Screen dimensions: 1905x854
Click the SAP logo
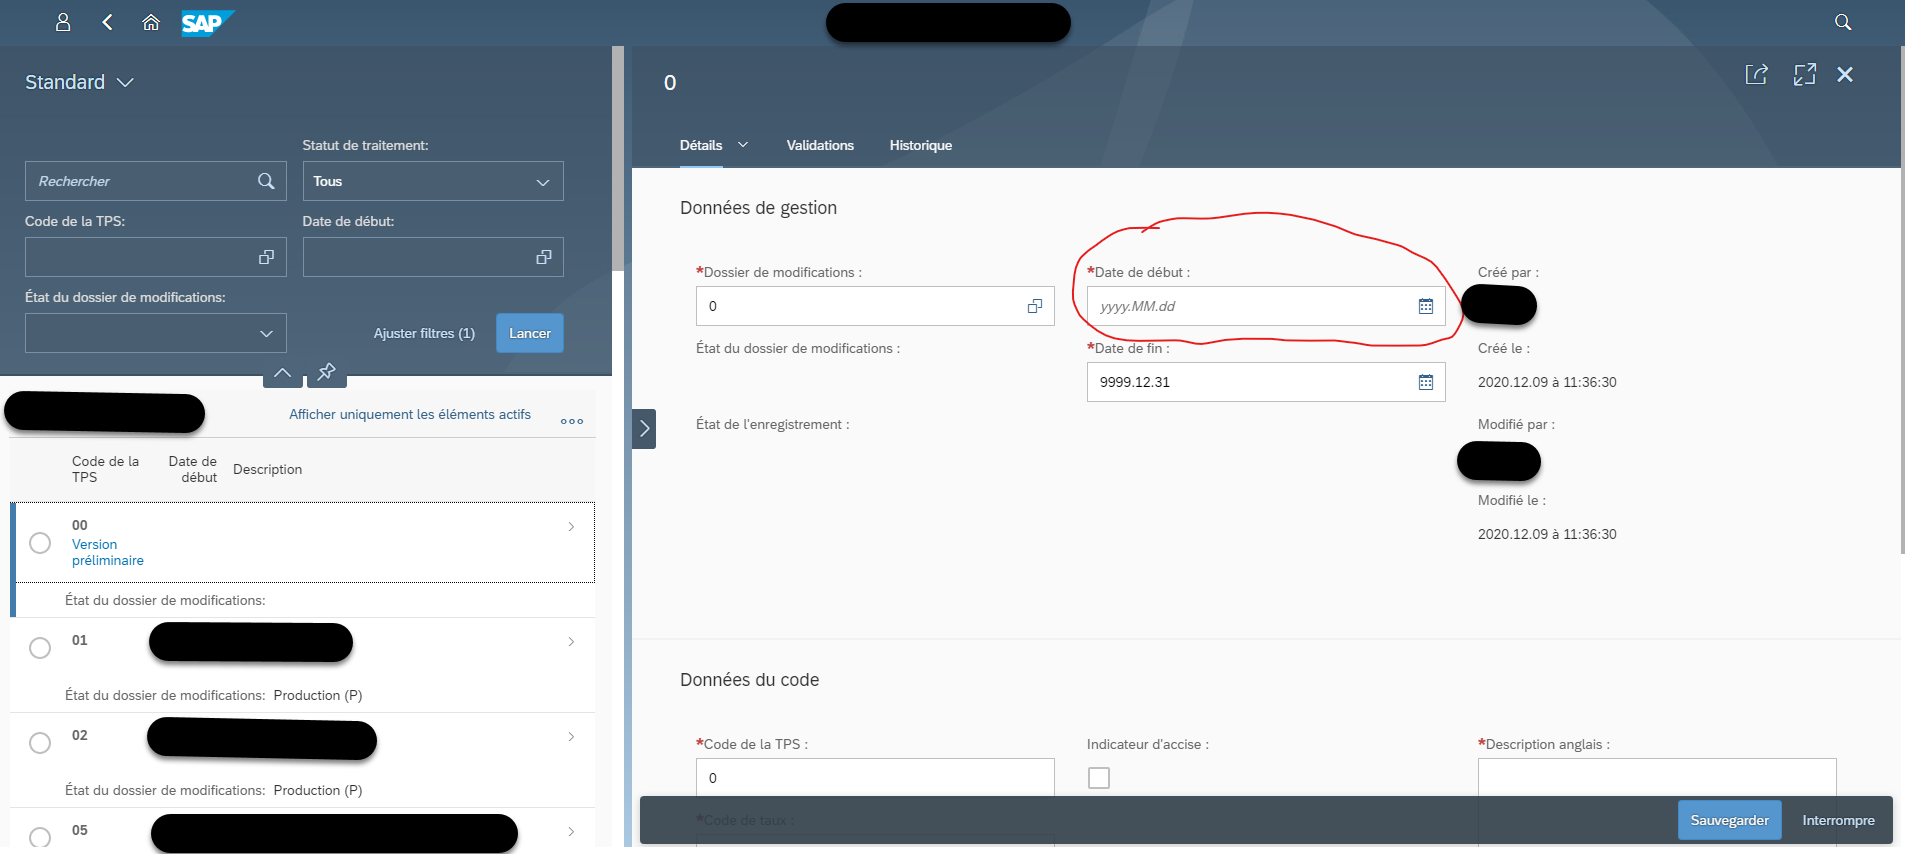207,22
